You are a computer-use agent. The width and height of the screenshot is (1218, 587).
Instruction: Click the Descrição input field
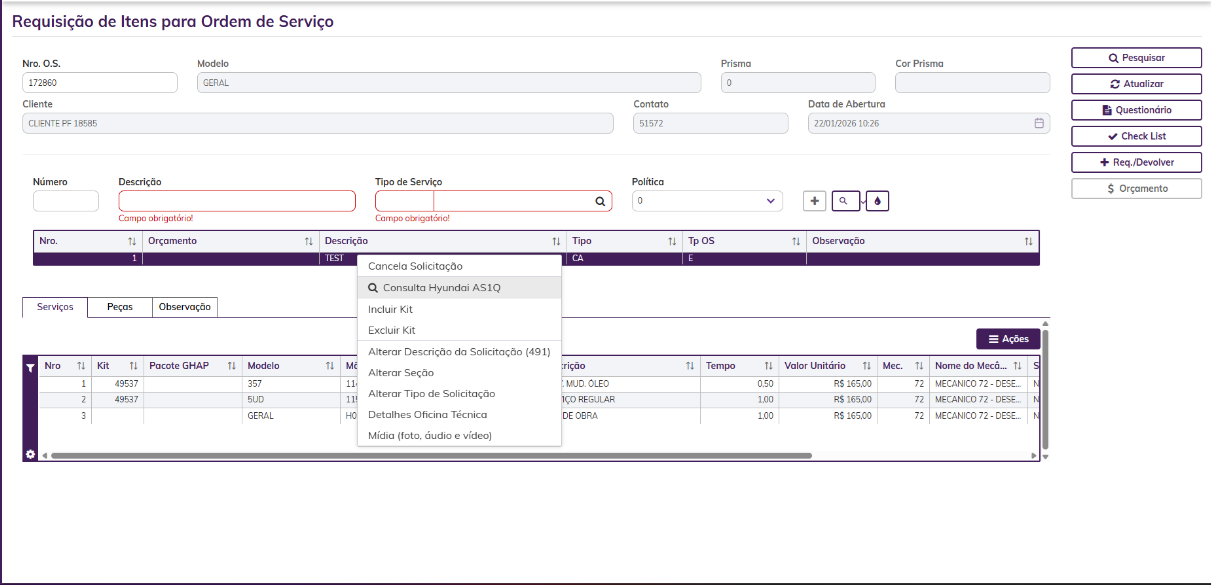click(237, 201)
